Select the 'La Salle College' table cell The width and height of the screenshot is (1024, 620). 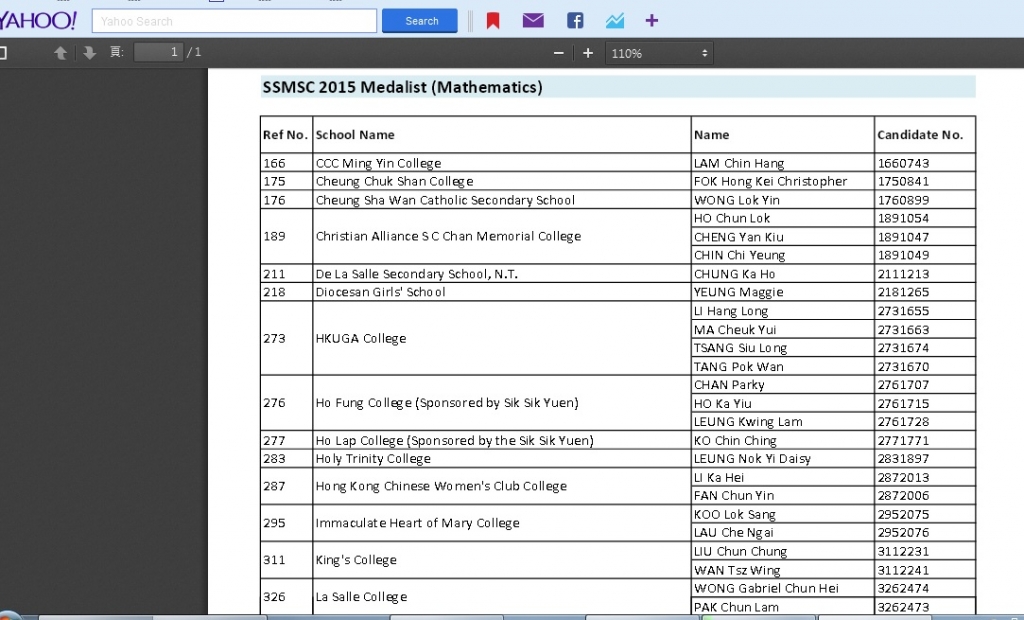pyautogui.click(x=361, y=597)
